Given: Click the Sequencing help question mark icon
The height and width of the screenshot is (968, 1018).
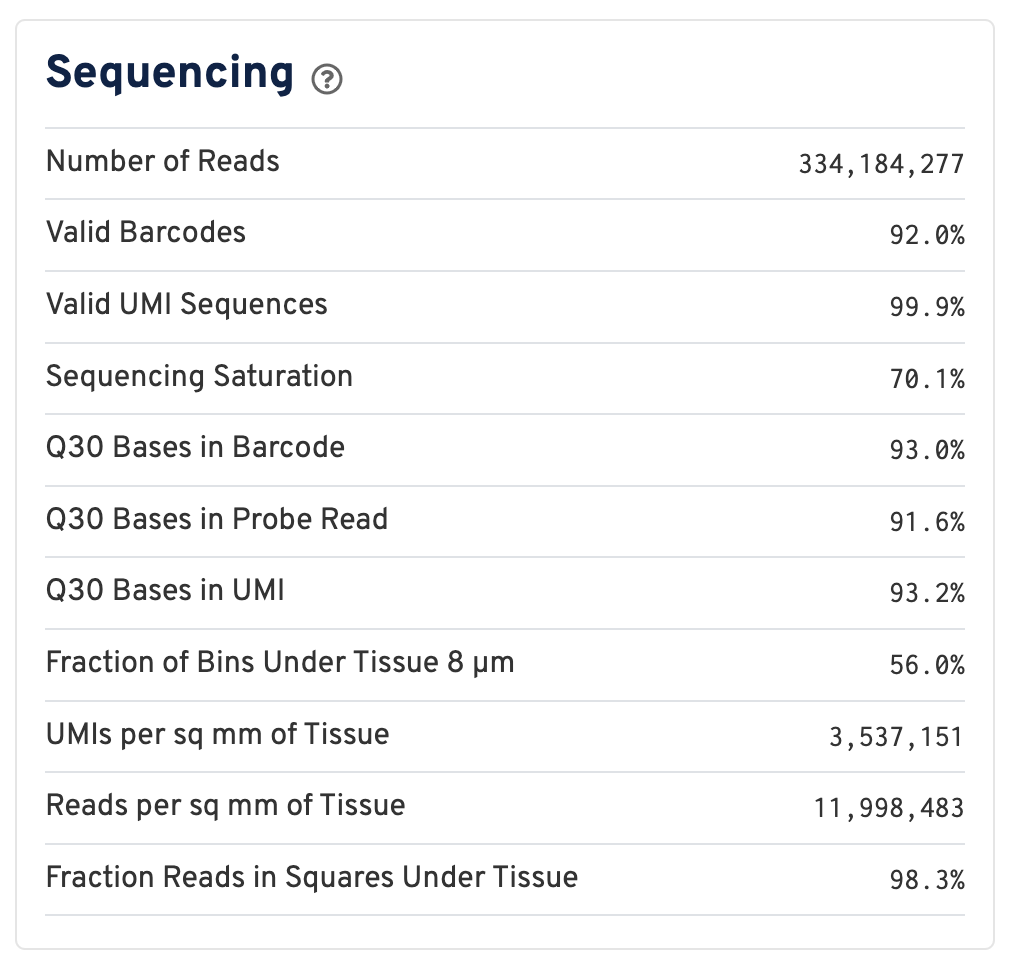Looking at the screenshot, I should coord(327,79).
